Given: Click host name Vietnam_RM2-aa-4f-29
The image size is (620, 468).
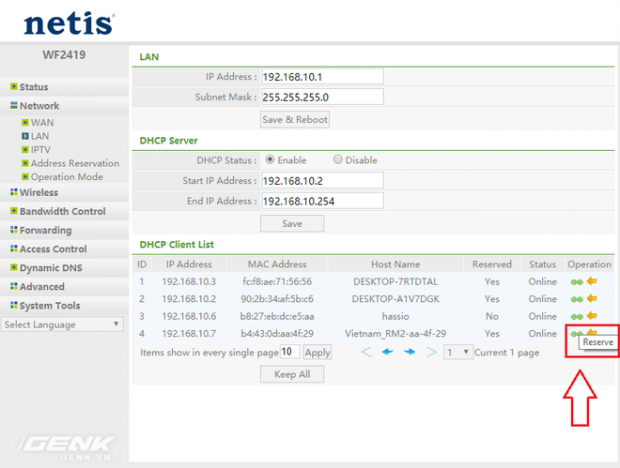Looking at the screenshot, I should pos(395,334).
